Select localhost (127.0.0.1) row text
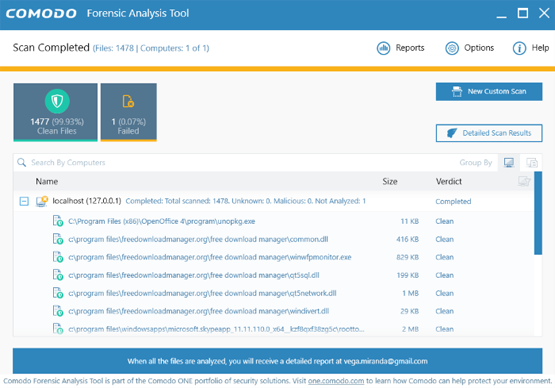This screenshot has height=388, width=555. pos(87,201)
